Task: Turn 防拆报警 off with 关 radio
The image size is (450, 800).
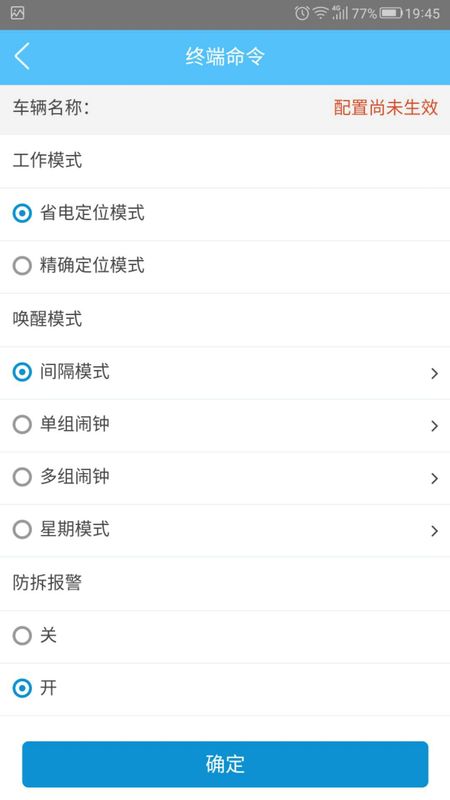Action: click(22, 636)
